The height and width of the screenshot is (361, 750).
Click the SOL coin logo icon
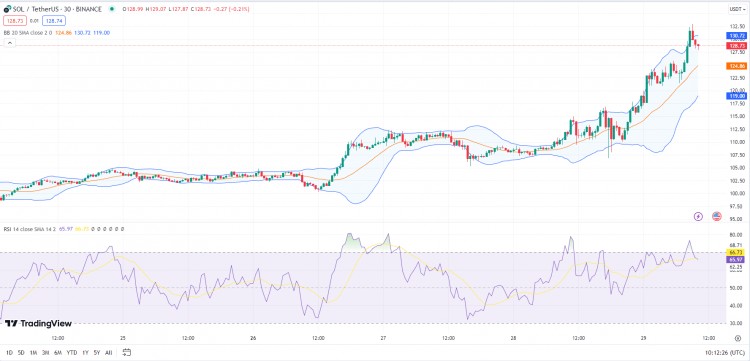[7, 9]
